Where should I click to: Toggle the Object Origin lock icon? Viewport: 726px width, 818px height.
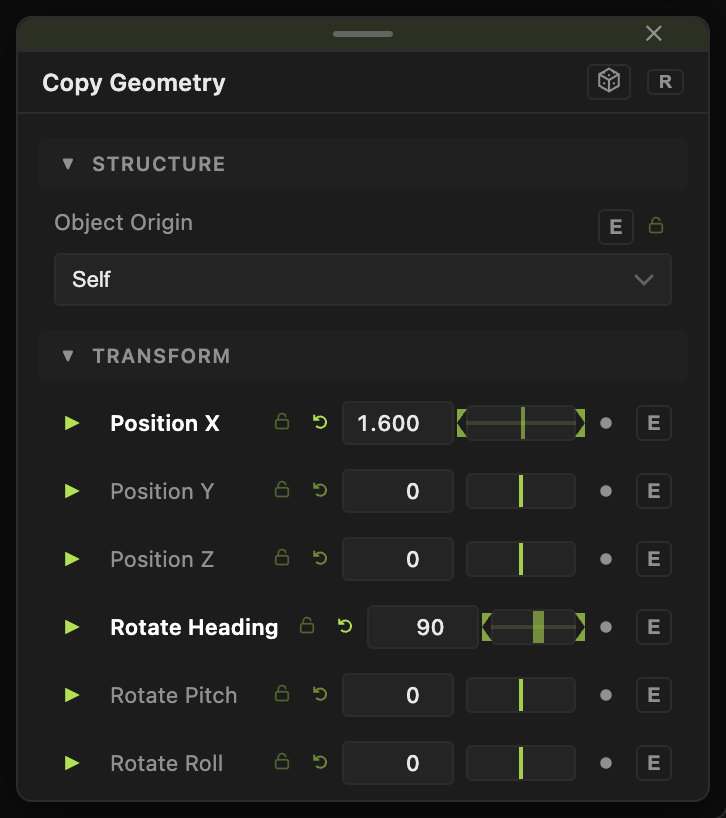[x=656, y=225]
